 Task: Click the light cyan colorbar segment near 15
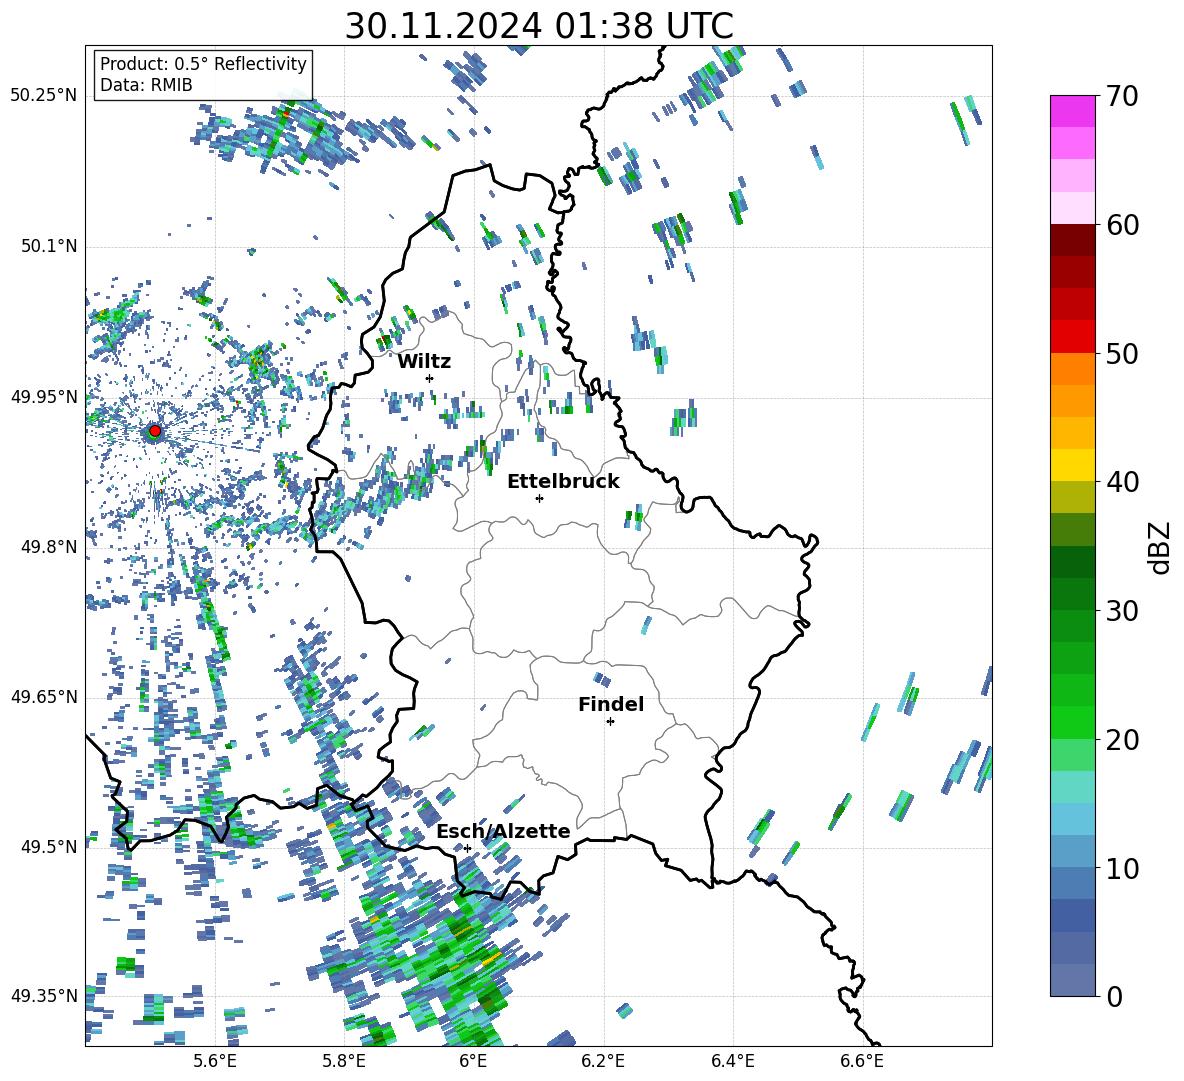pos(1073,787)
